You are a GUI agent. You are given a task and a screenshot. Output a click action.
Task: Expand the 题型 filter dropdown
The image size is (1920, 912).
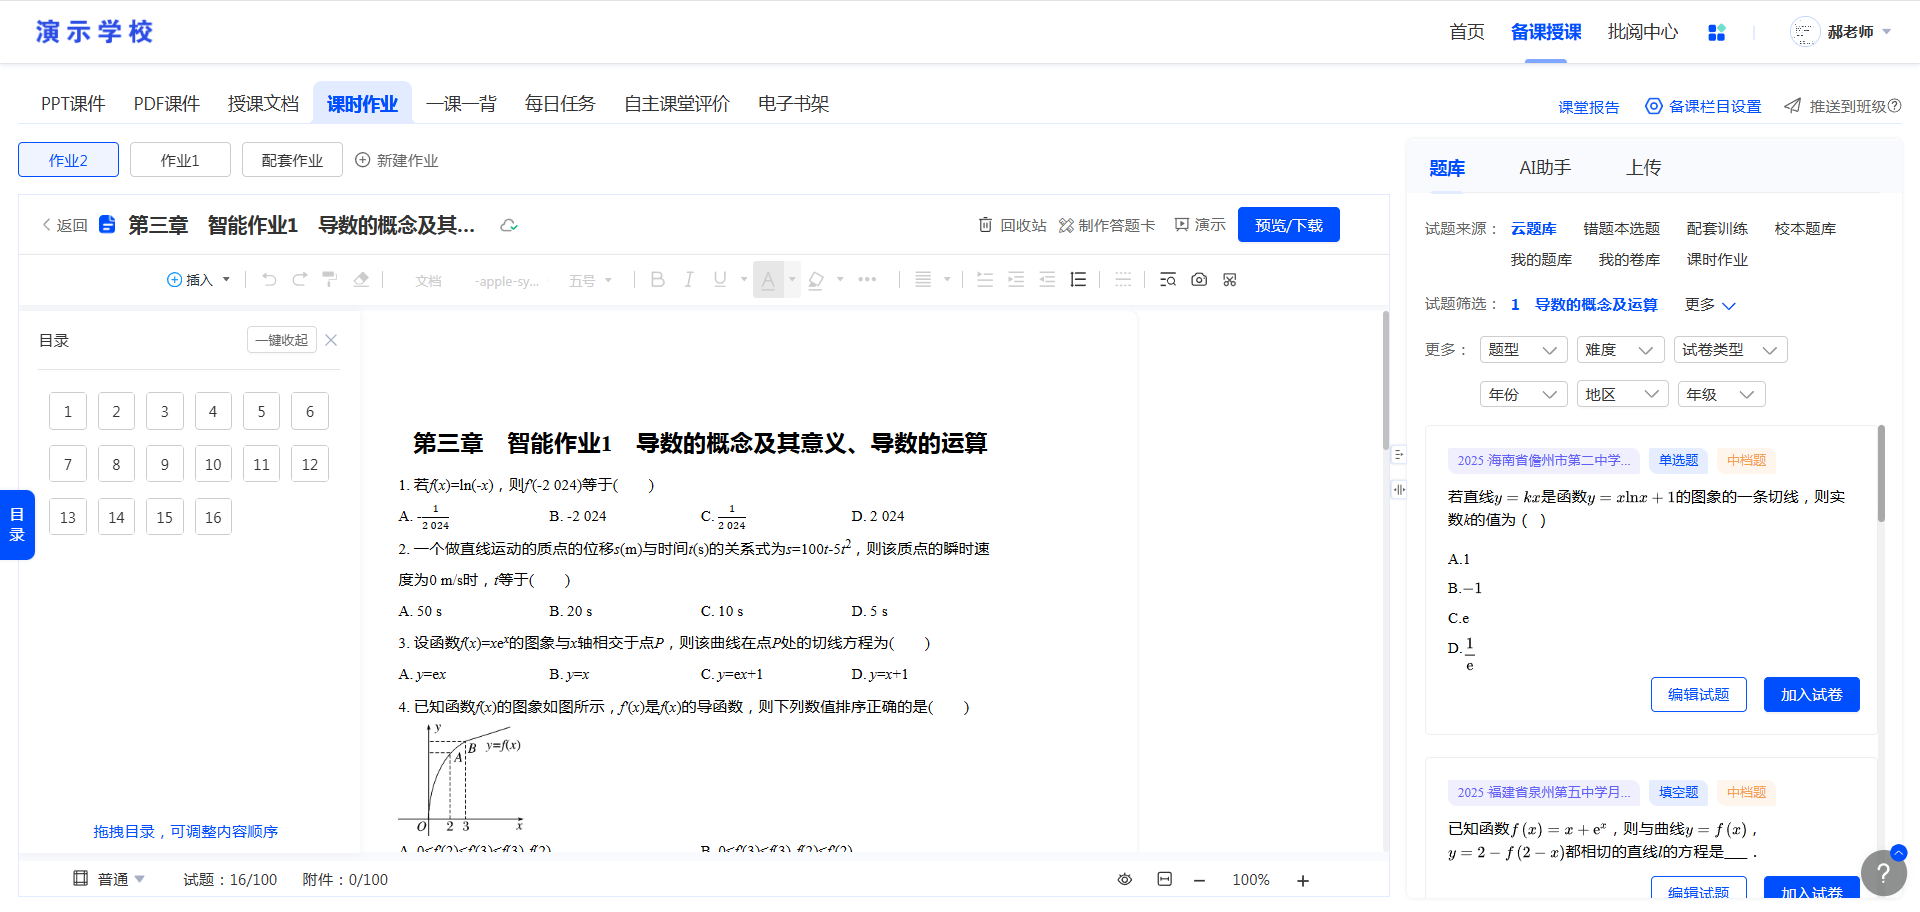(1522, 350)
